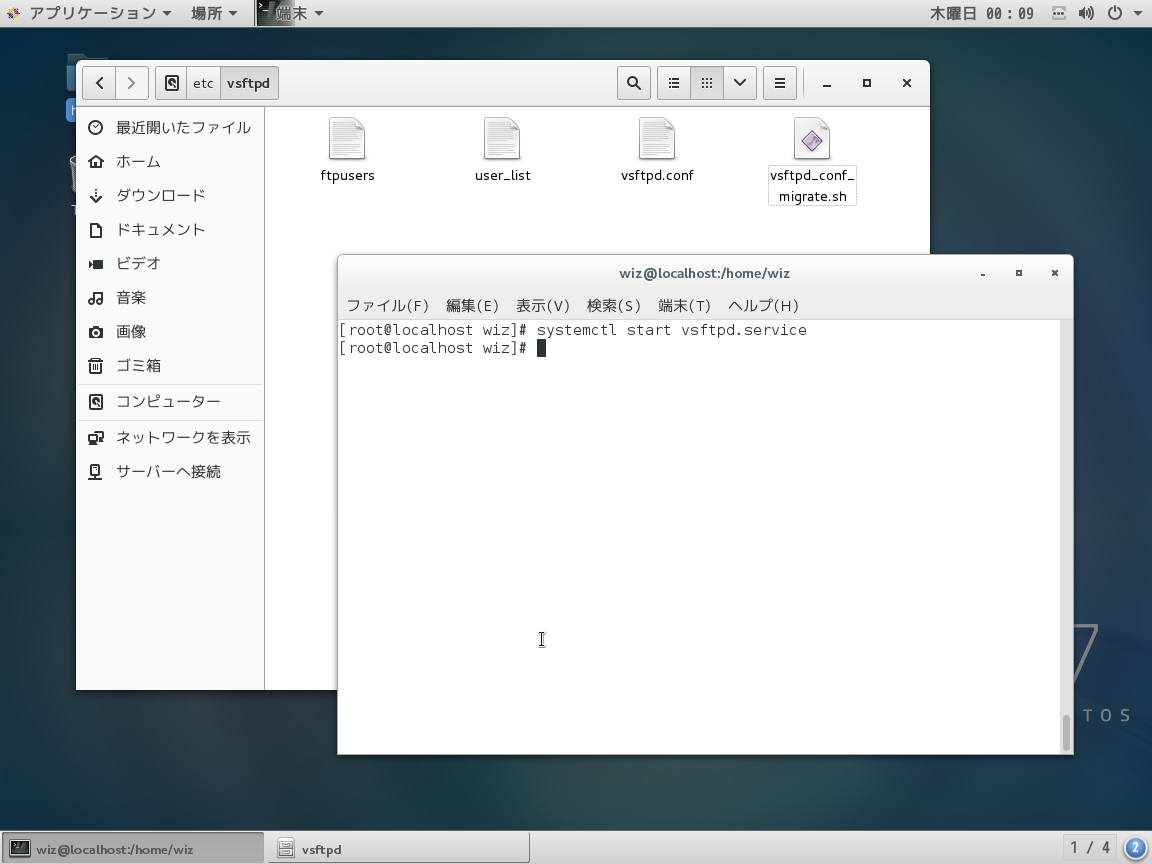Select the user_list file

pyautogui.click(x=503, y=151)
